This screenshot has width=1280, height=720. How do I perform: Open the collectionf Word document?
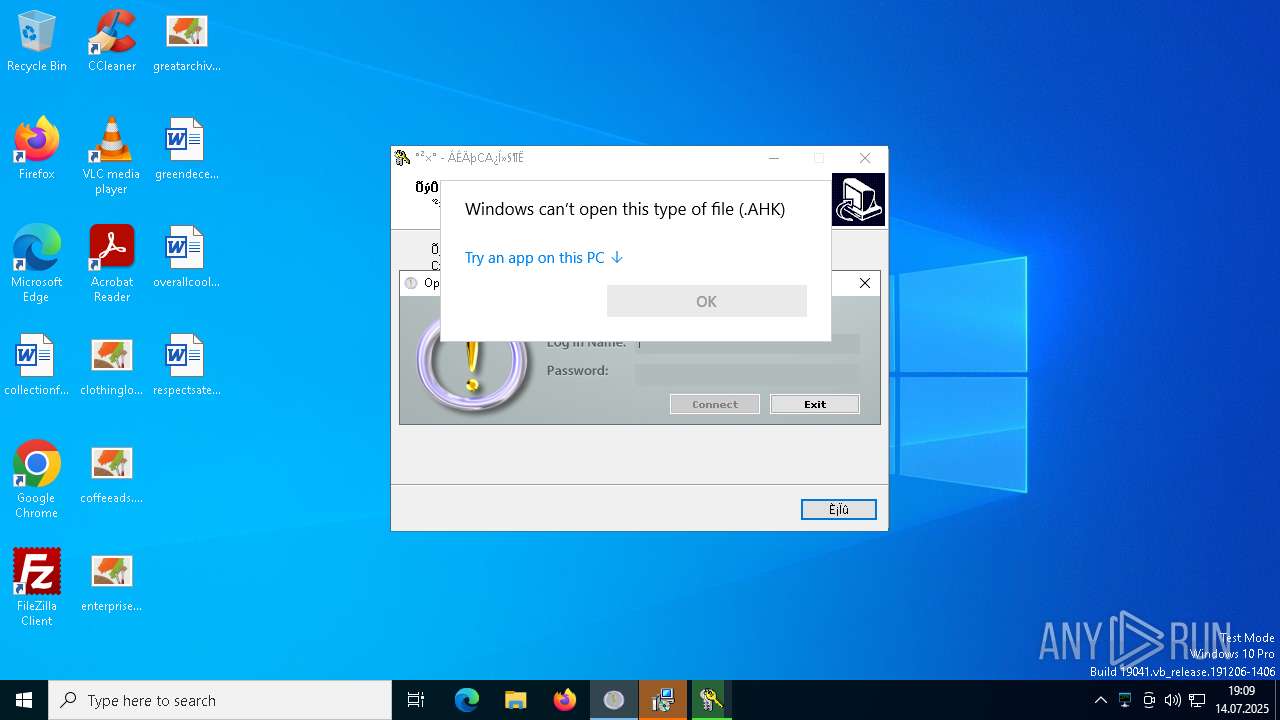click(x=37, y=366)
